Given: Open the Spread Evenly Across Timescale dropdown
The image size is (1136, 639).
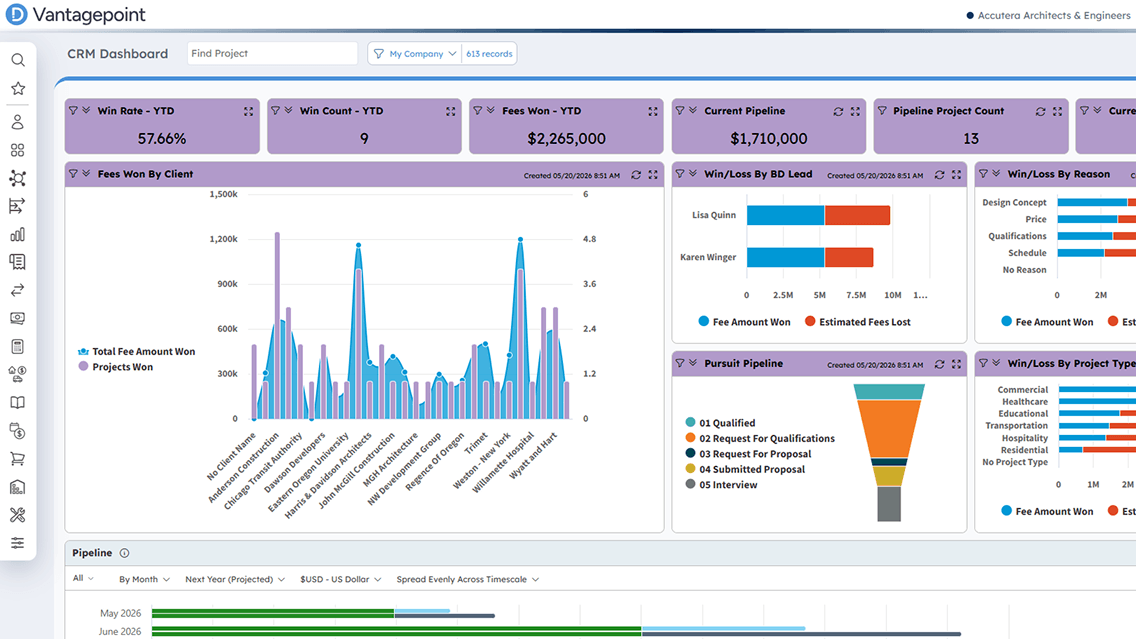Looking at the screenshot, I should (467, 580).
